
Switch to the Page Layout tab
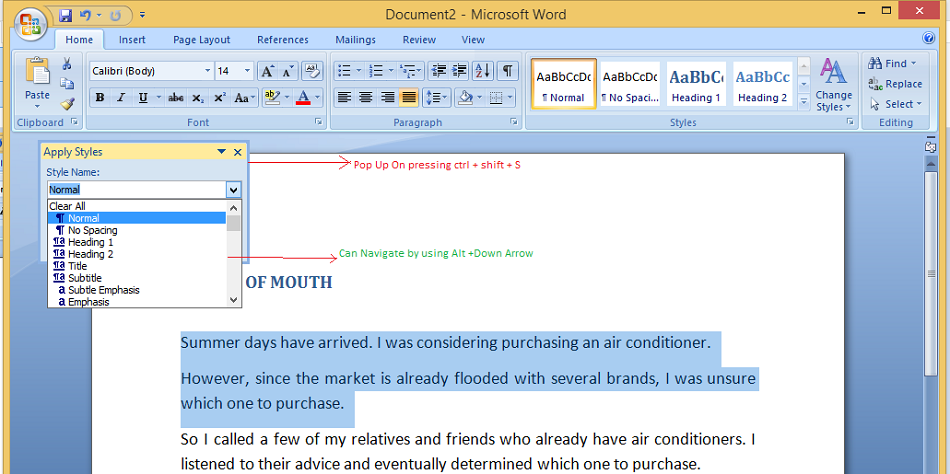[201, 40]
